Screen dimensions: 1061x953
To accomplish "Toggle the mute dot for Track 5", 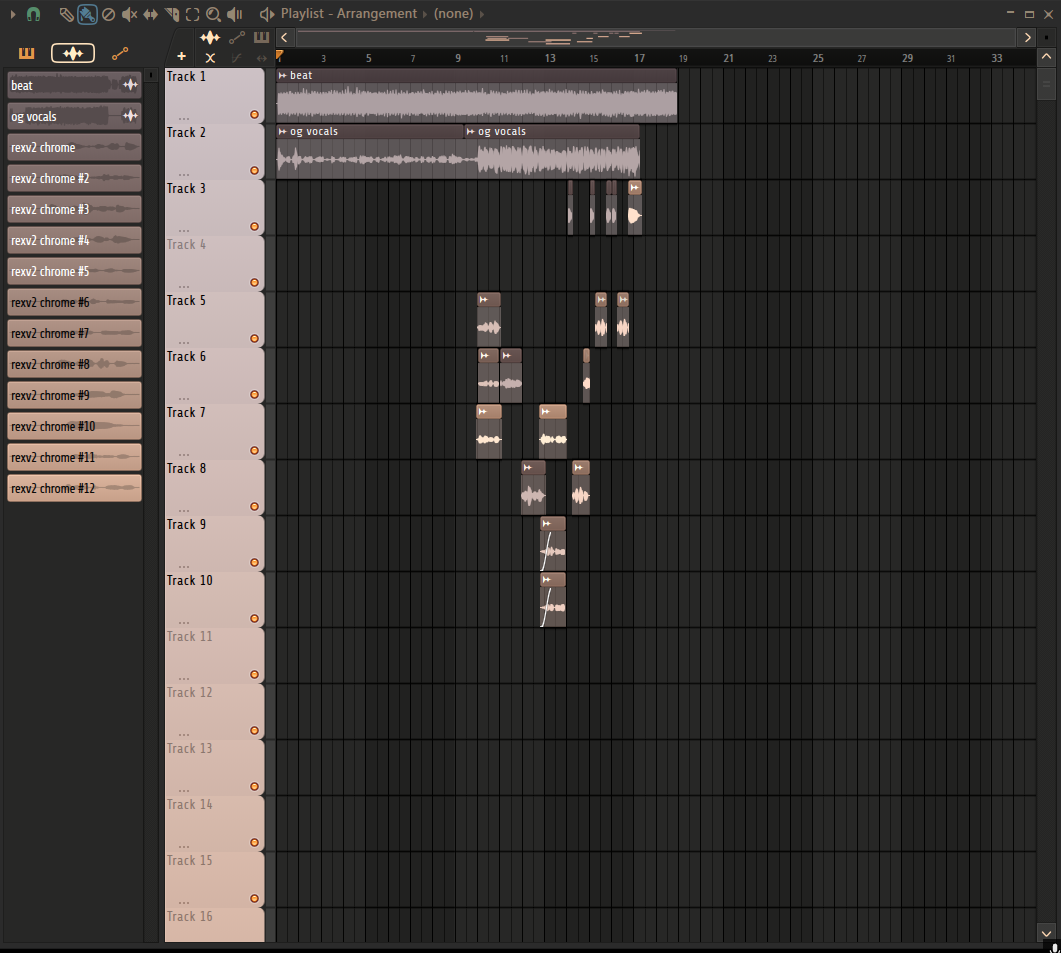I will [254, 338].
